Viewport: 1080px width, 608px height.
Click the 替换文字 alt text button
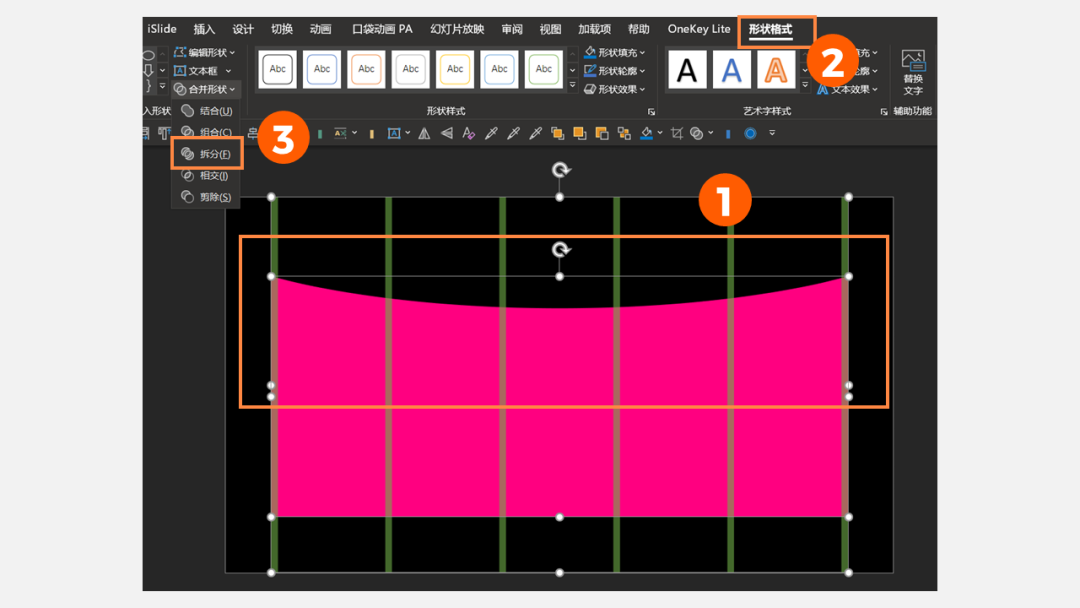coord(913,71)
